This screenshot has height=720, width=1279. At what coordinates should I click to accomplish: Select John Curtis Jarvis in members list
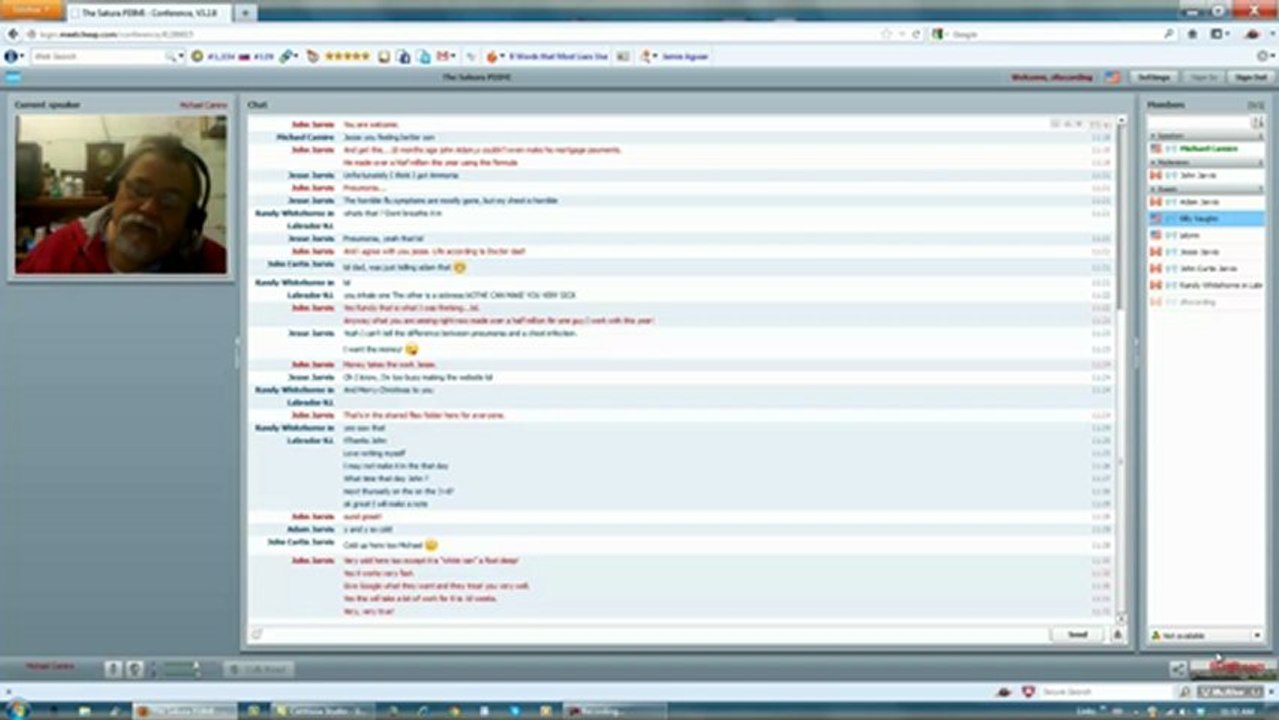click(1206, 268)
